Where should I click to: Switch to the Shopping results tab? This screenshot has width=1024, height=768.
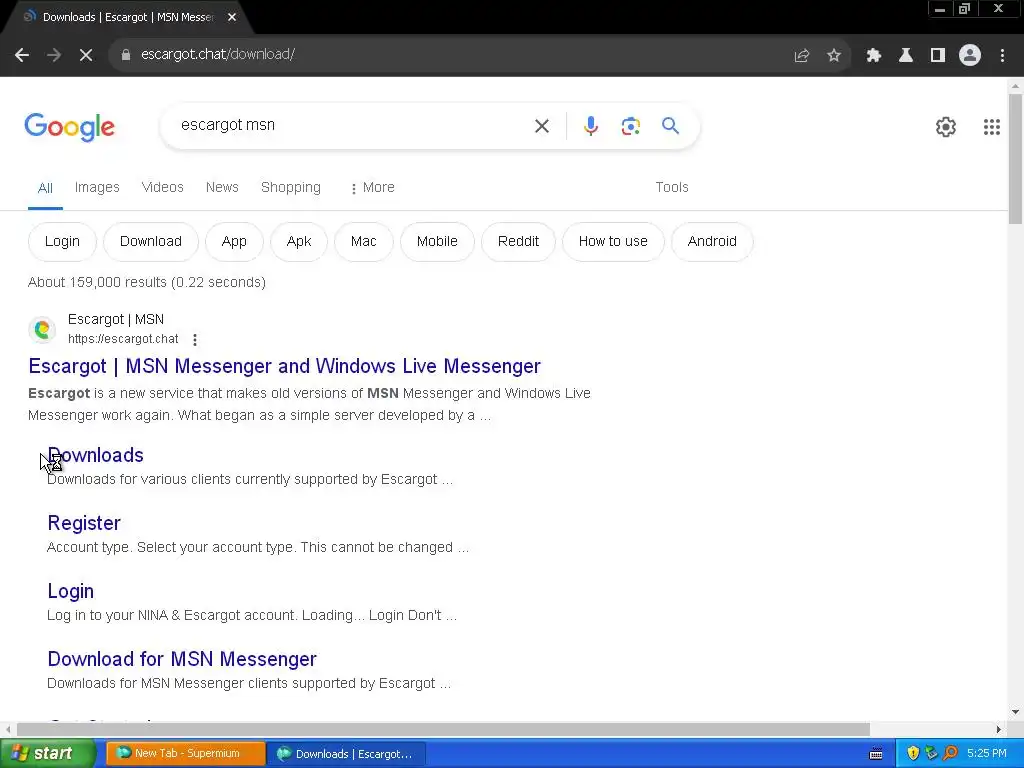click(291, 187)
